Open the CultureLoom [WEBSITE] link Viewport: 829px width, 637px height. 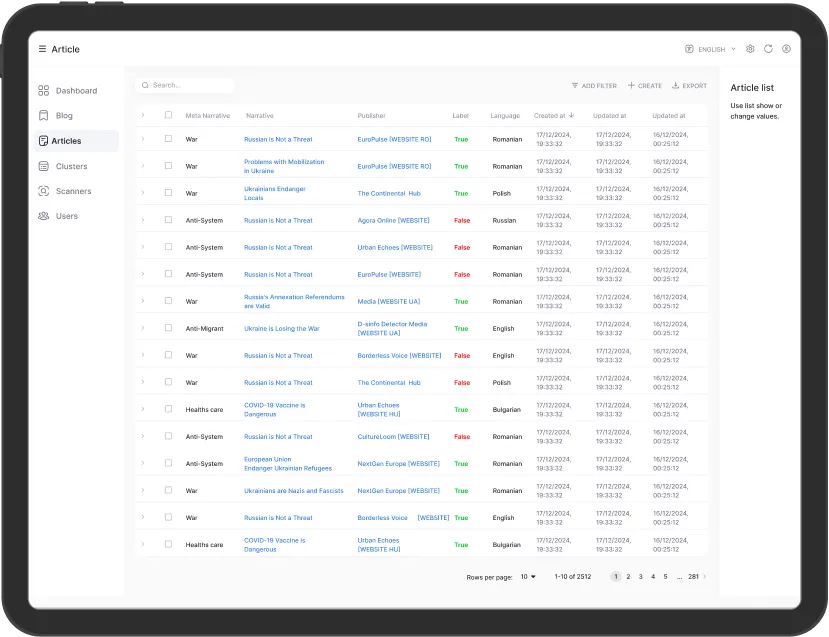(x=393, y=437)
